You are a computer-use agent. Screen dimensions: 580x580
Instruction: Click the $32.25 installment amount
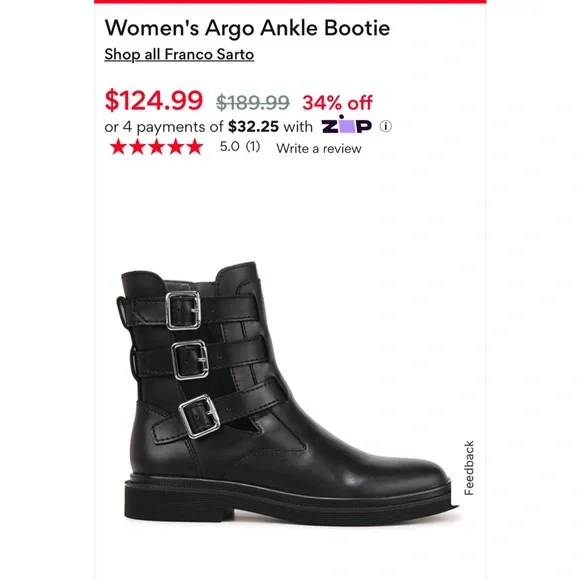point(253,127)
